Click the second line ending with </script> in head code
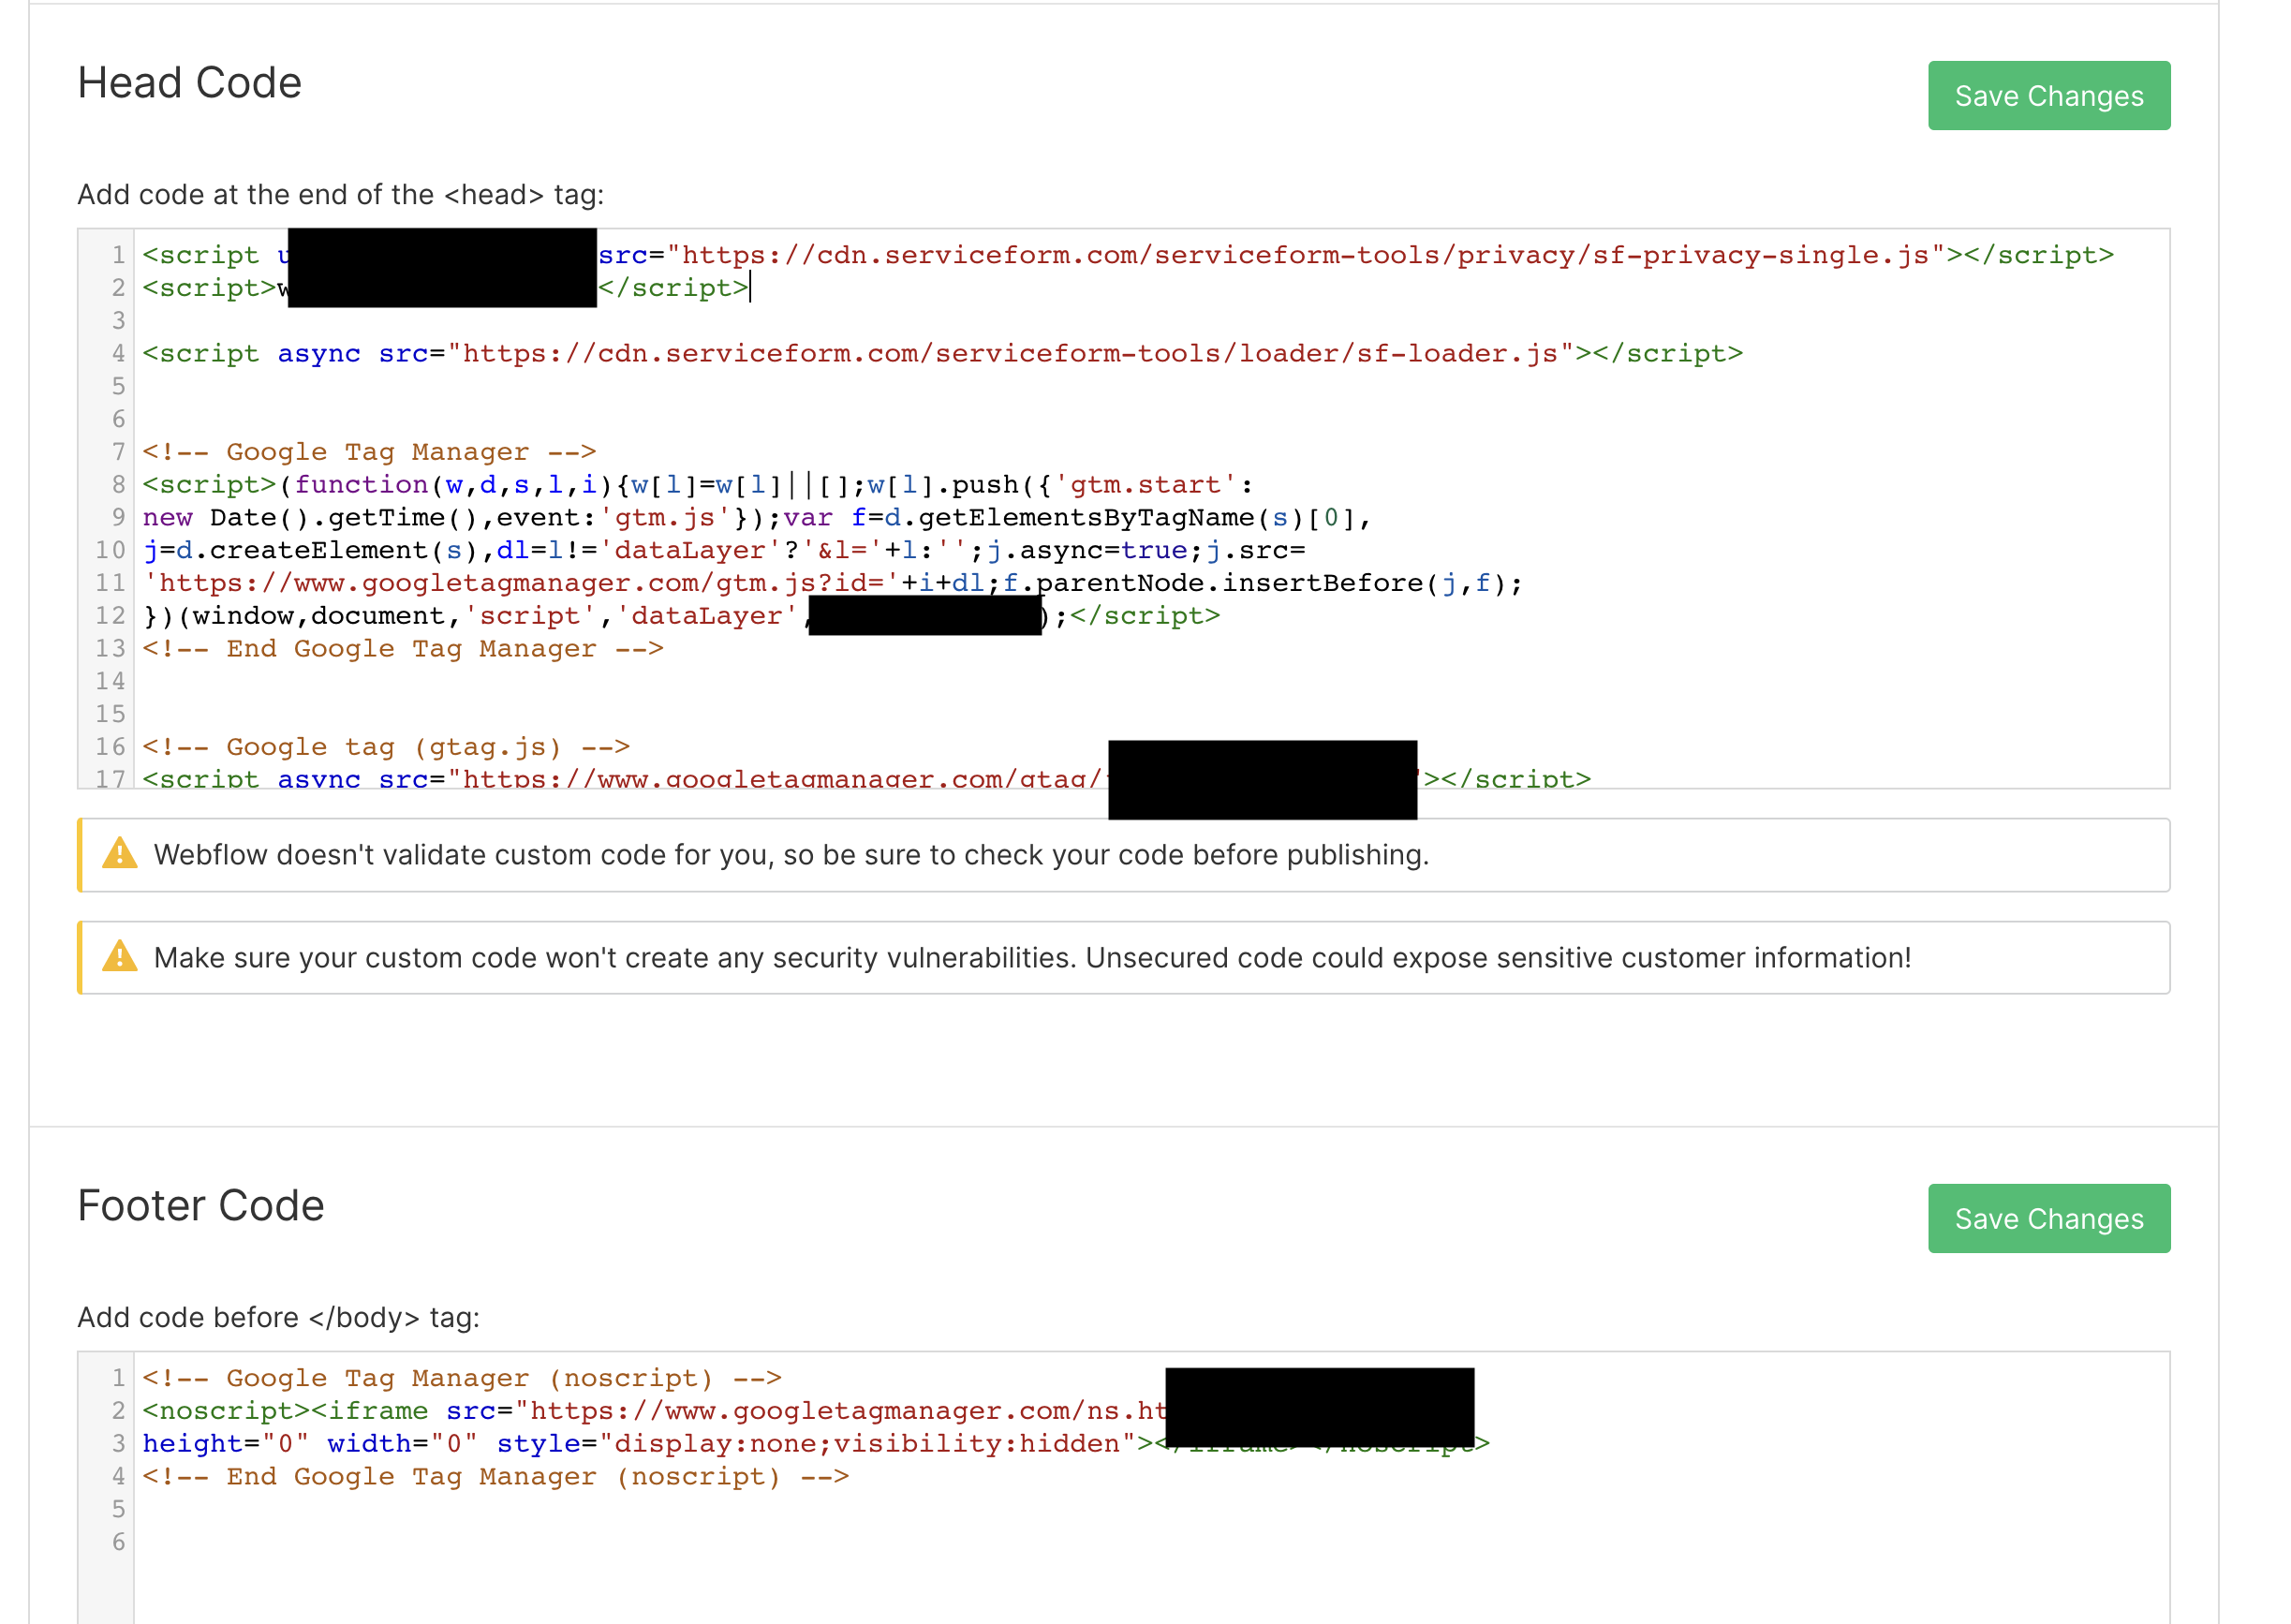Viewport: 2291px width, 1624px height. (x=445, y=288)
